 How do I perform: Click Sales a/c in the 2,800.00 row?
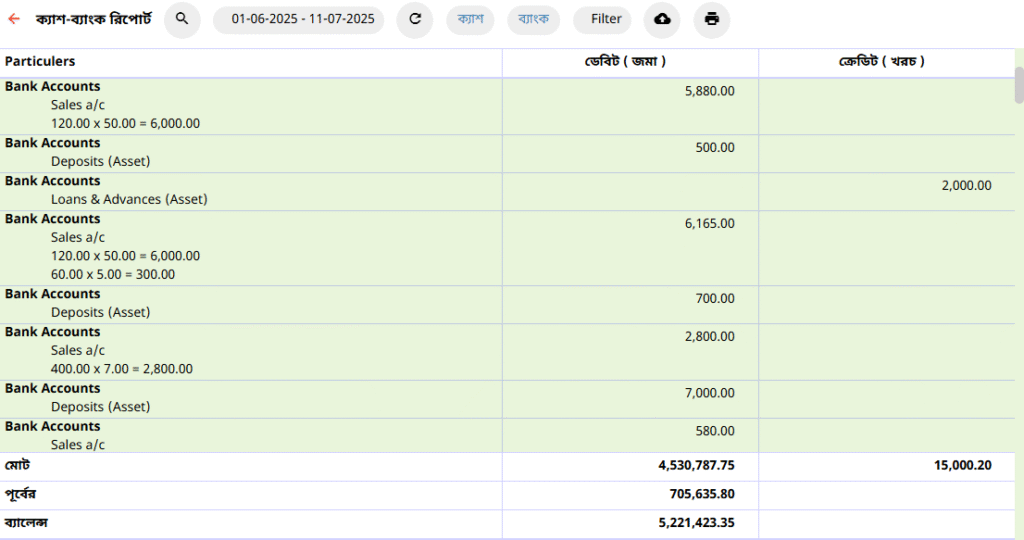[x=78, y=350]
